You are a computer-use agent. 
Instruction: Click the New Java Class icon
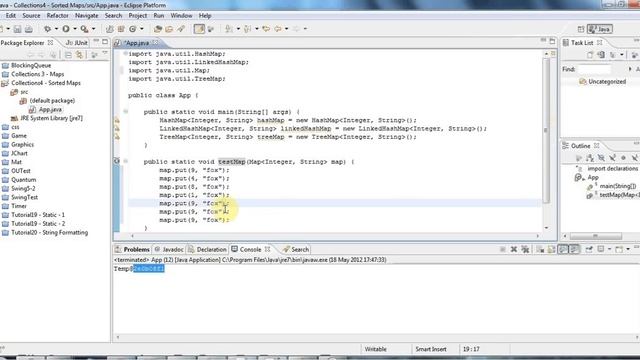(x=133, y=29)
